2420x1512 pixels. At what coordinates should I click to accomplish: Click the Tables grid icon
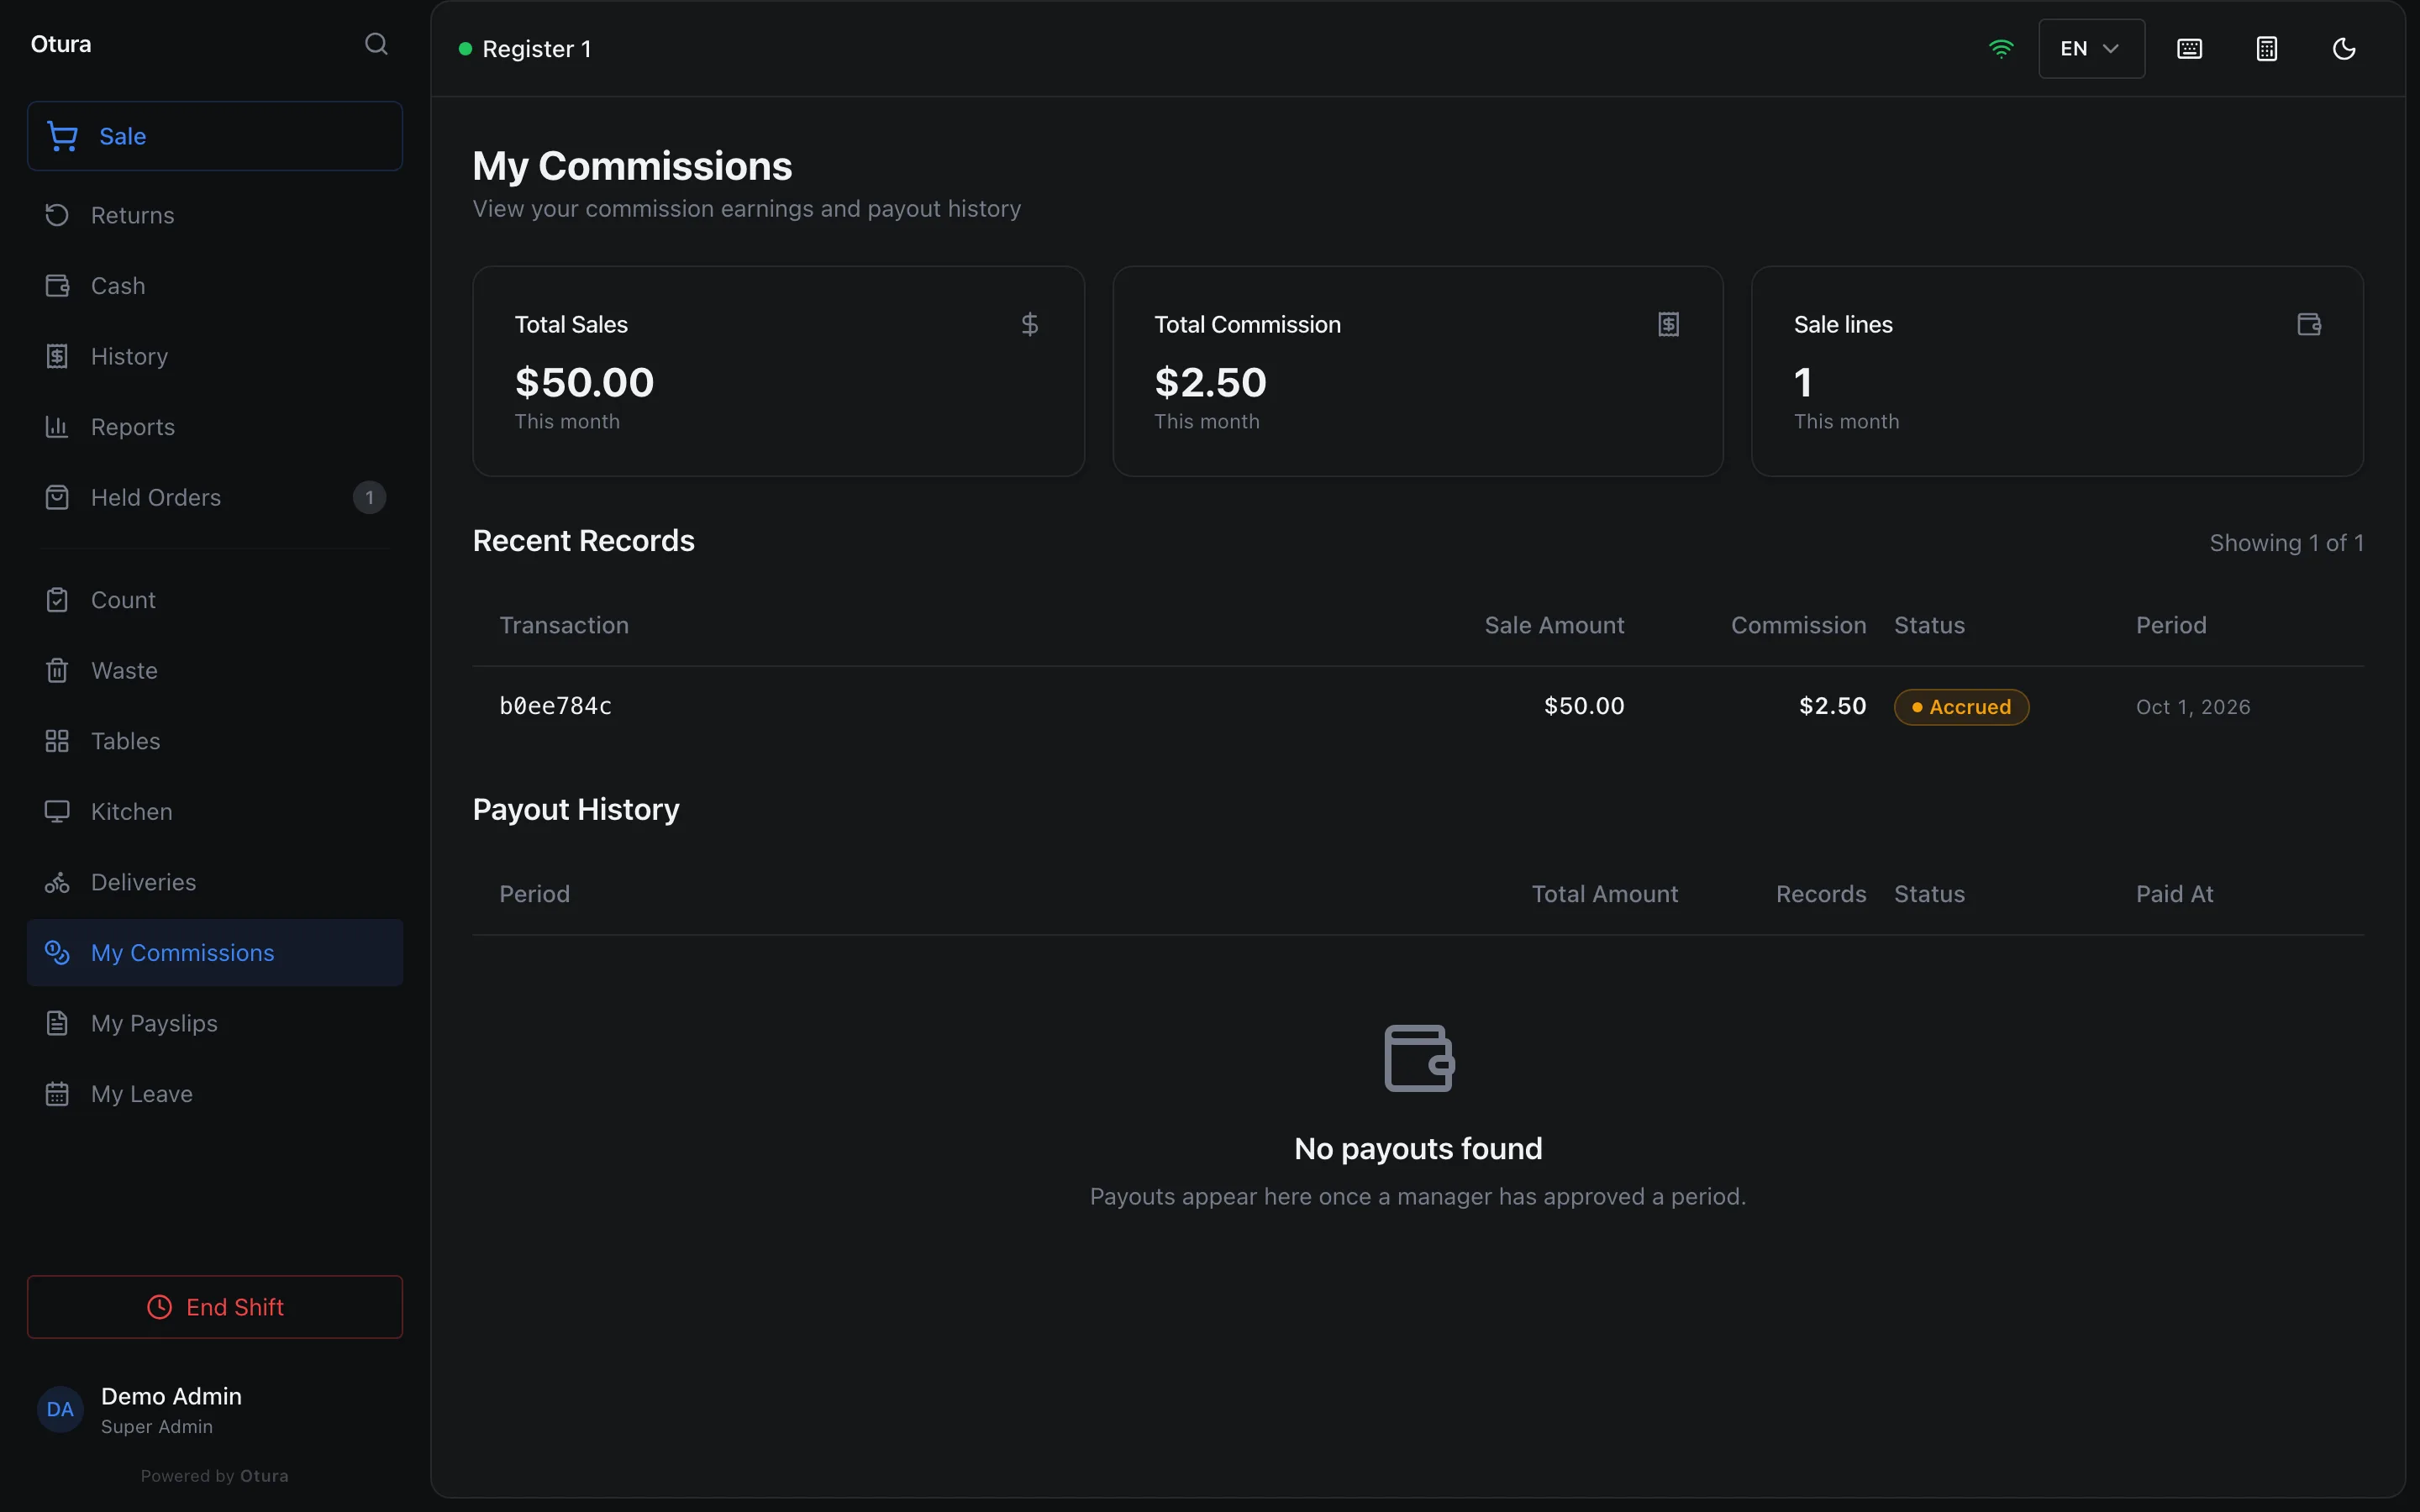[x=57, y=741]
